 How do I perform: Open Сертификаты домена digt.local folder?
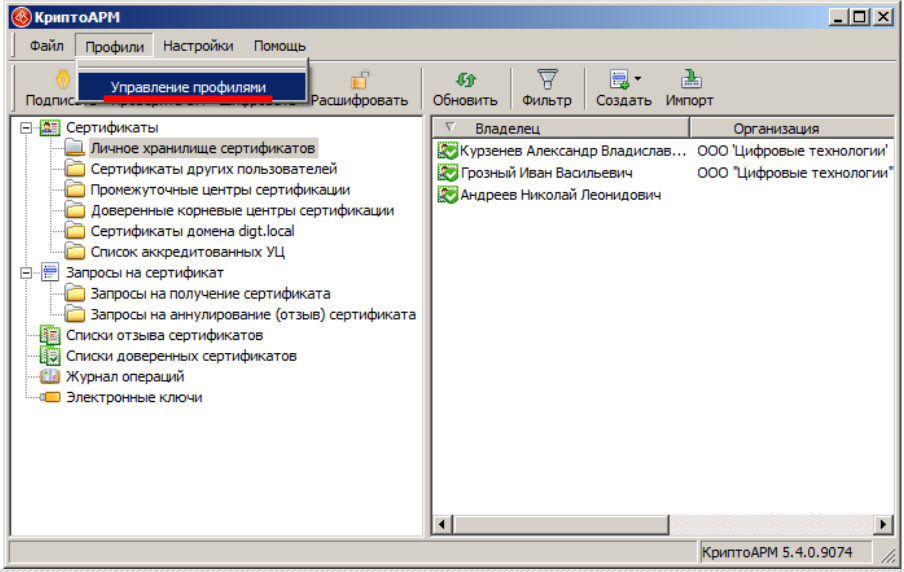192,231
